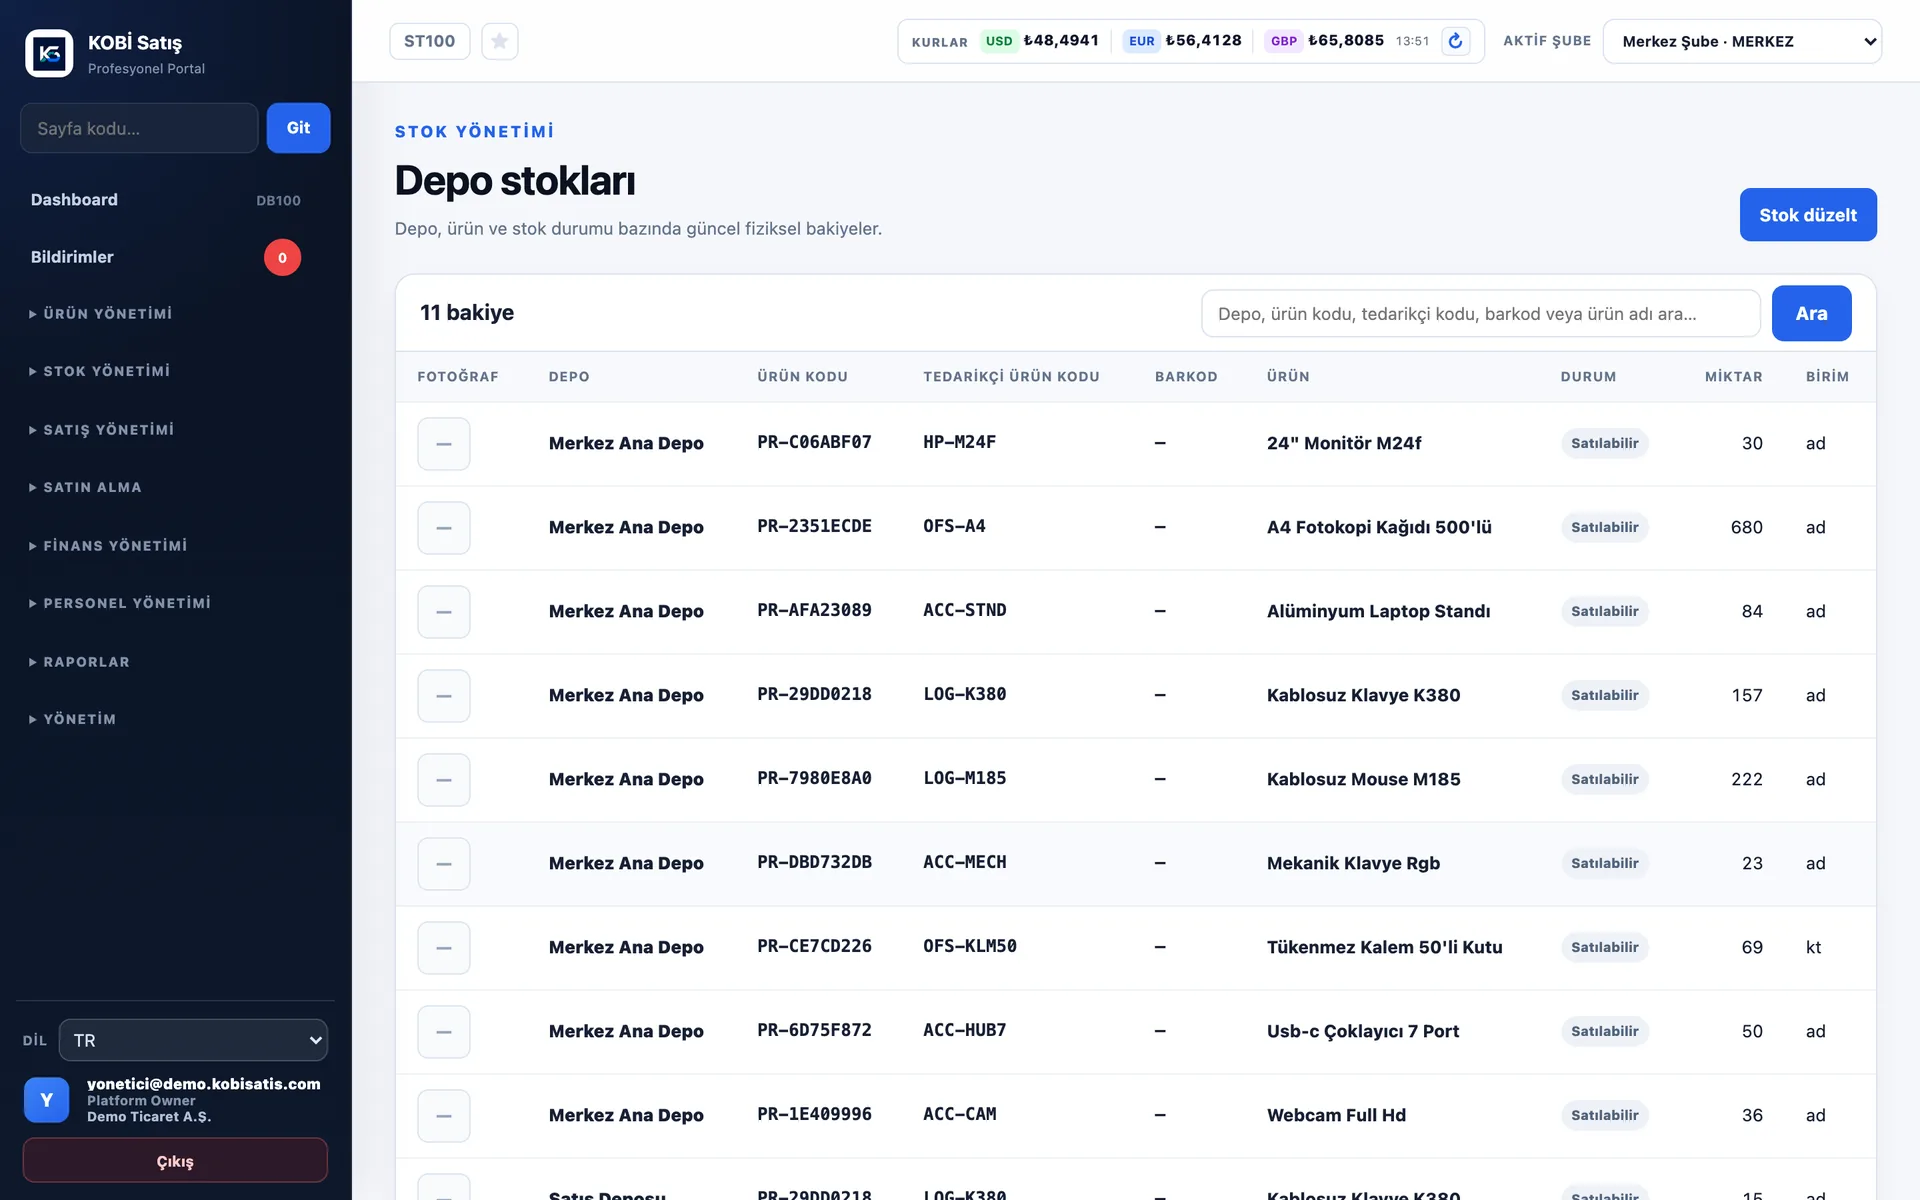The width and height of the screenshot is (1920, 1200).
Task: Click photo placeholder for Alüminyum Laptop Standı
Action: [x=444, y=611]
